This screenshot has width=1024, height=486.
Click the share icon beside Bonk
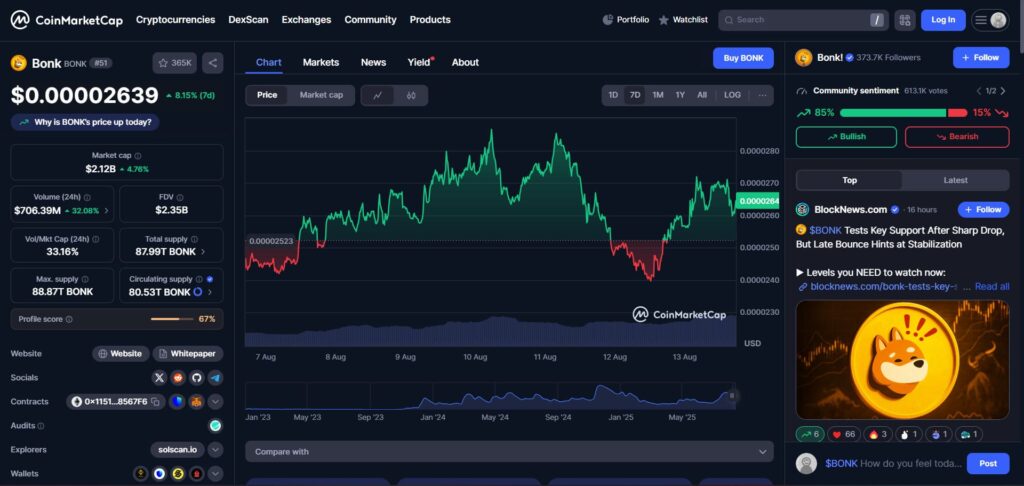tap(212, 63)
